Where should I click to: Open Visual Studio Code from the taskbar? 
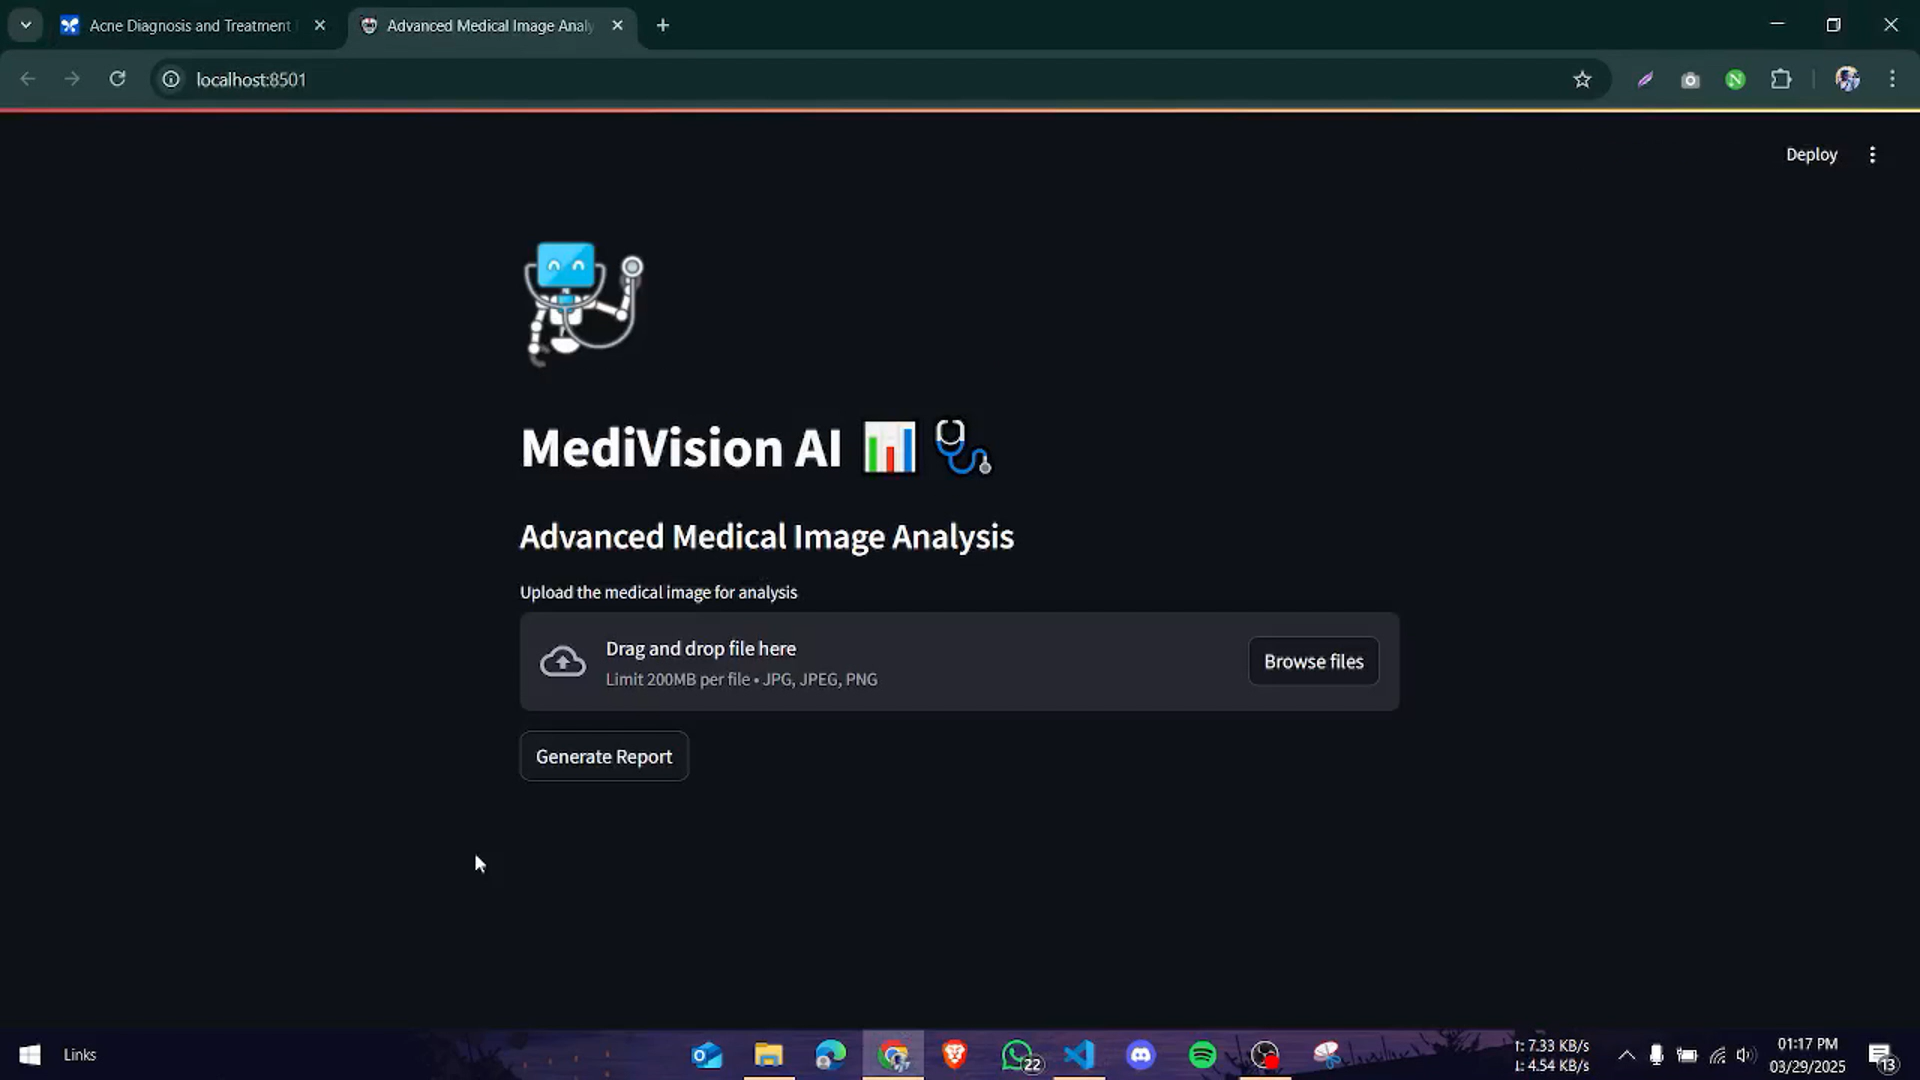coord(1079,1055)
